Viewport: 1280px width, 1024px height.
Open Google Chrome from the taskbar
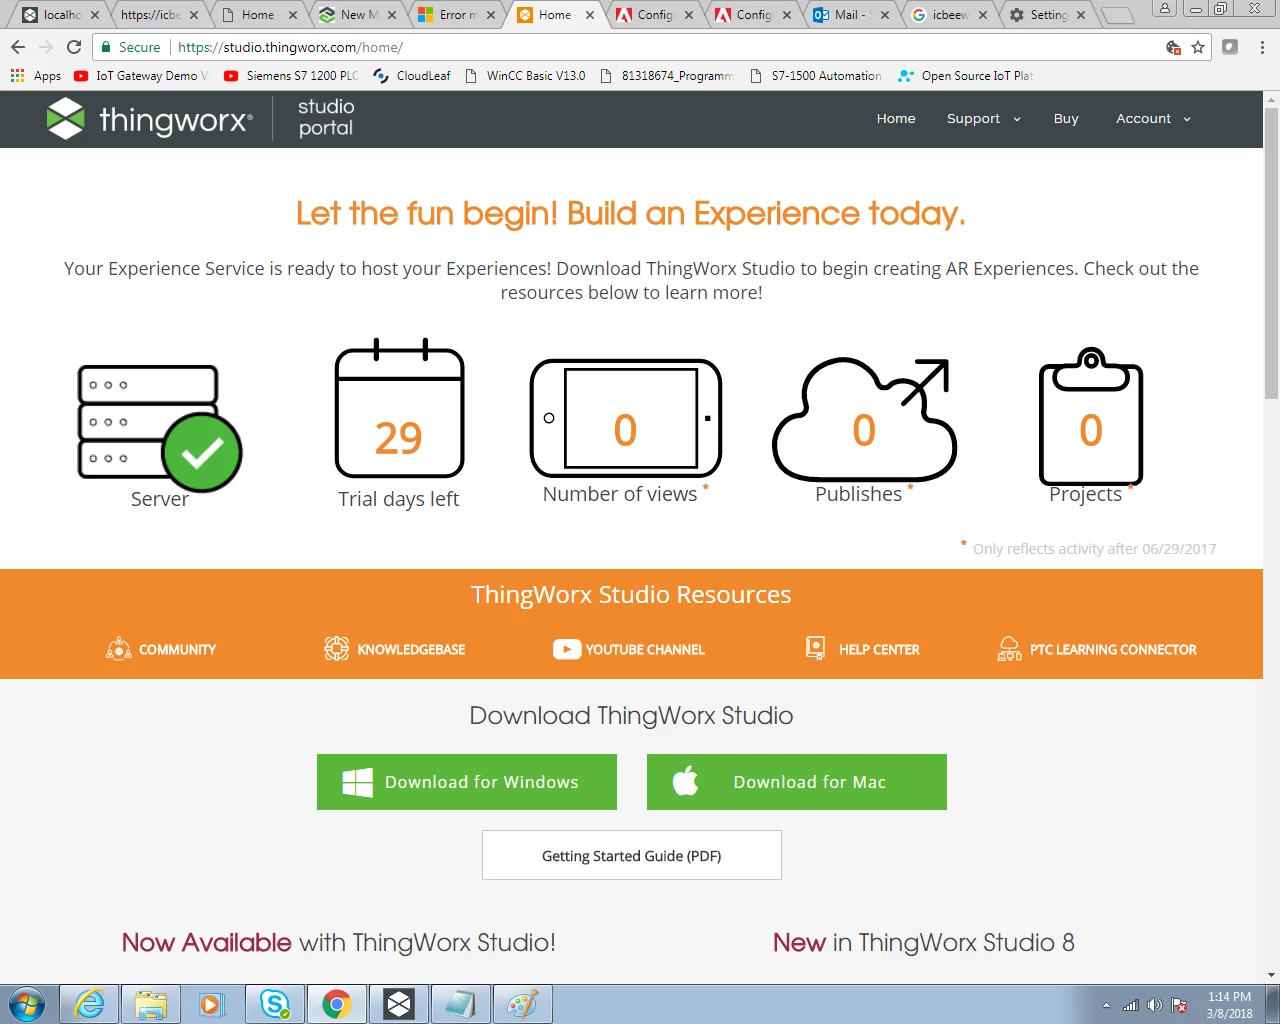point(336,1004)
